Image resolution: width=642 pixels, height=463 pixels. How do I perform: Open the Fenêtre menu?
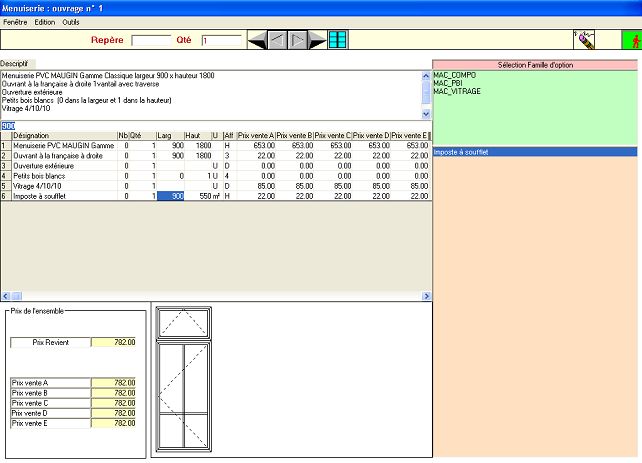pos(15,21)
